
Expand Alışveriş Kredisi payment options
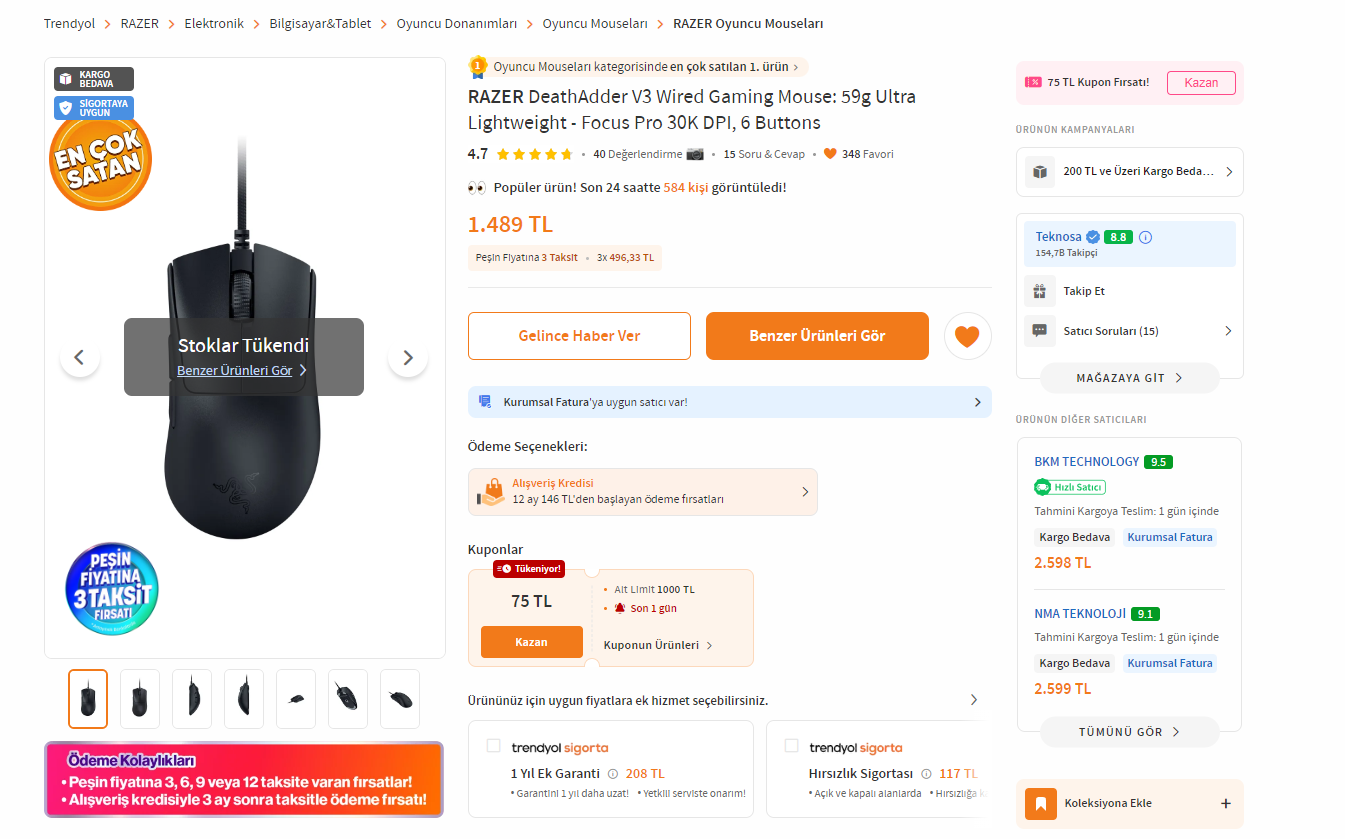(805, 492)
